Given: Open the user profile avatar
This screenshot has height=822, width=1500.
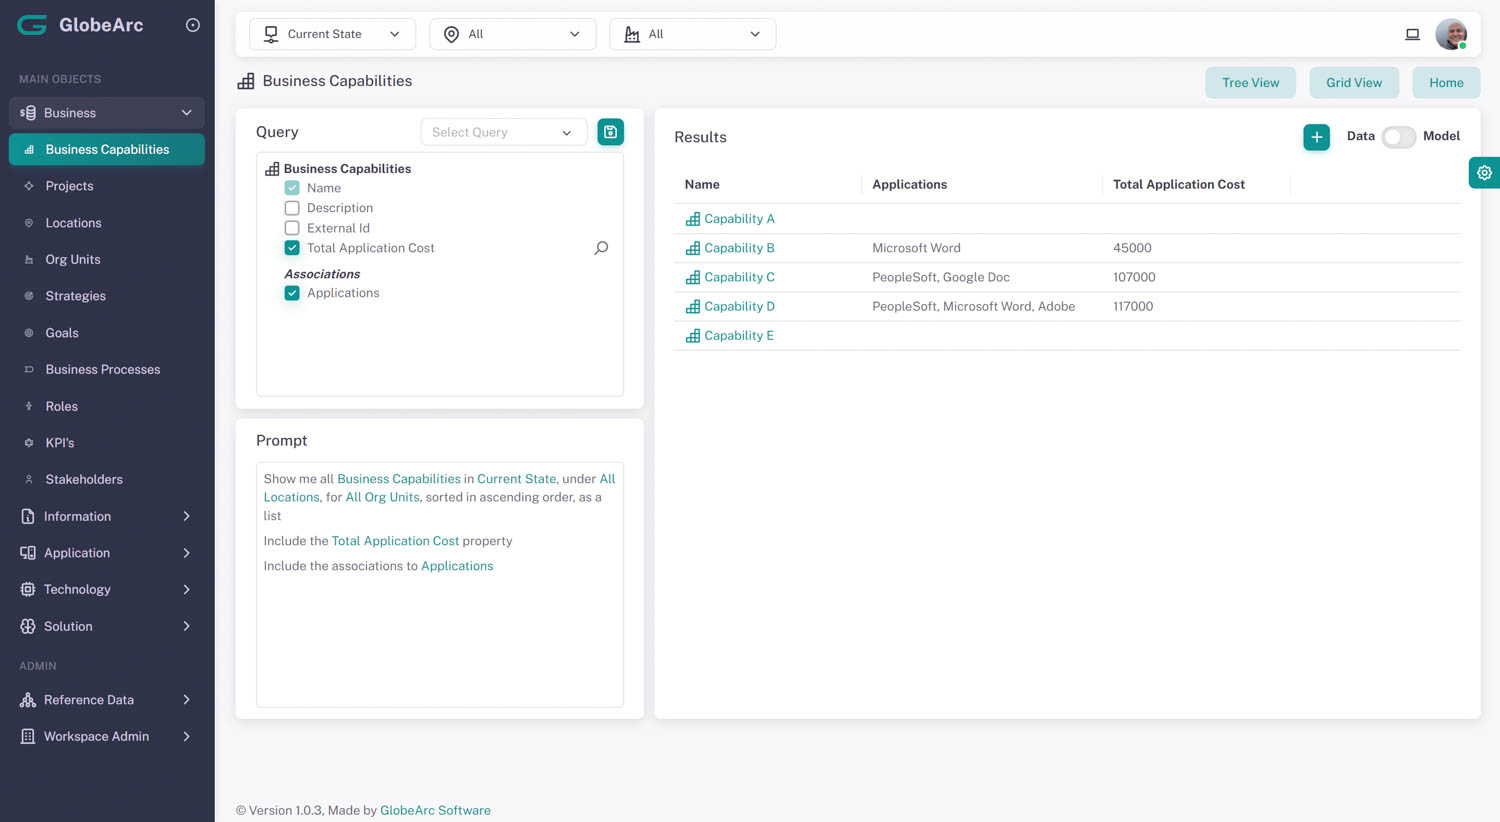Looking at the screenshot, I should coord(1450,34).
